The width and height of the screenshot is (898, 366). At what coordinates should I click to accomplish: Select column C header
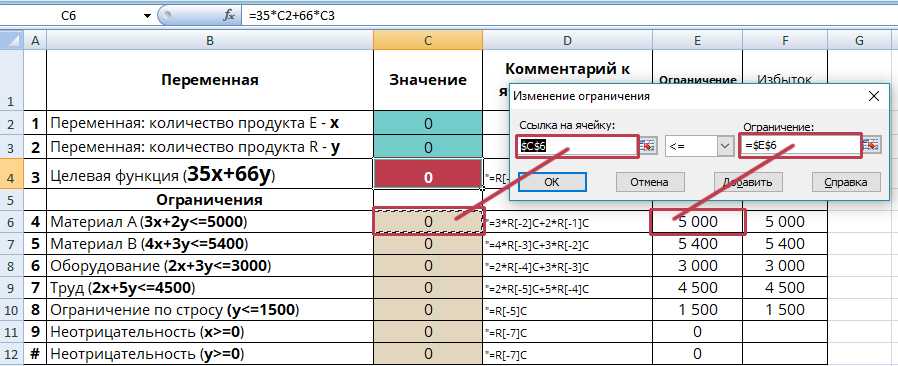pos(428,40)
